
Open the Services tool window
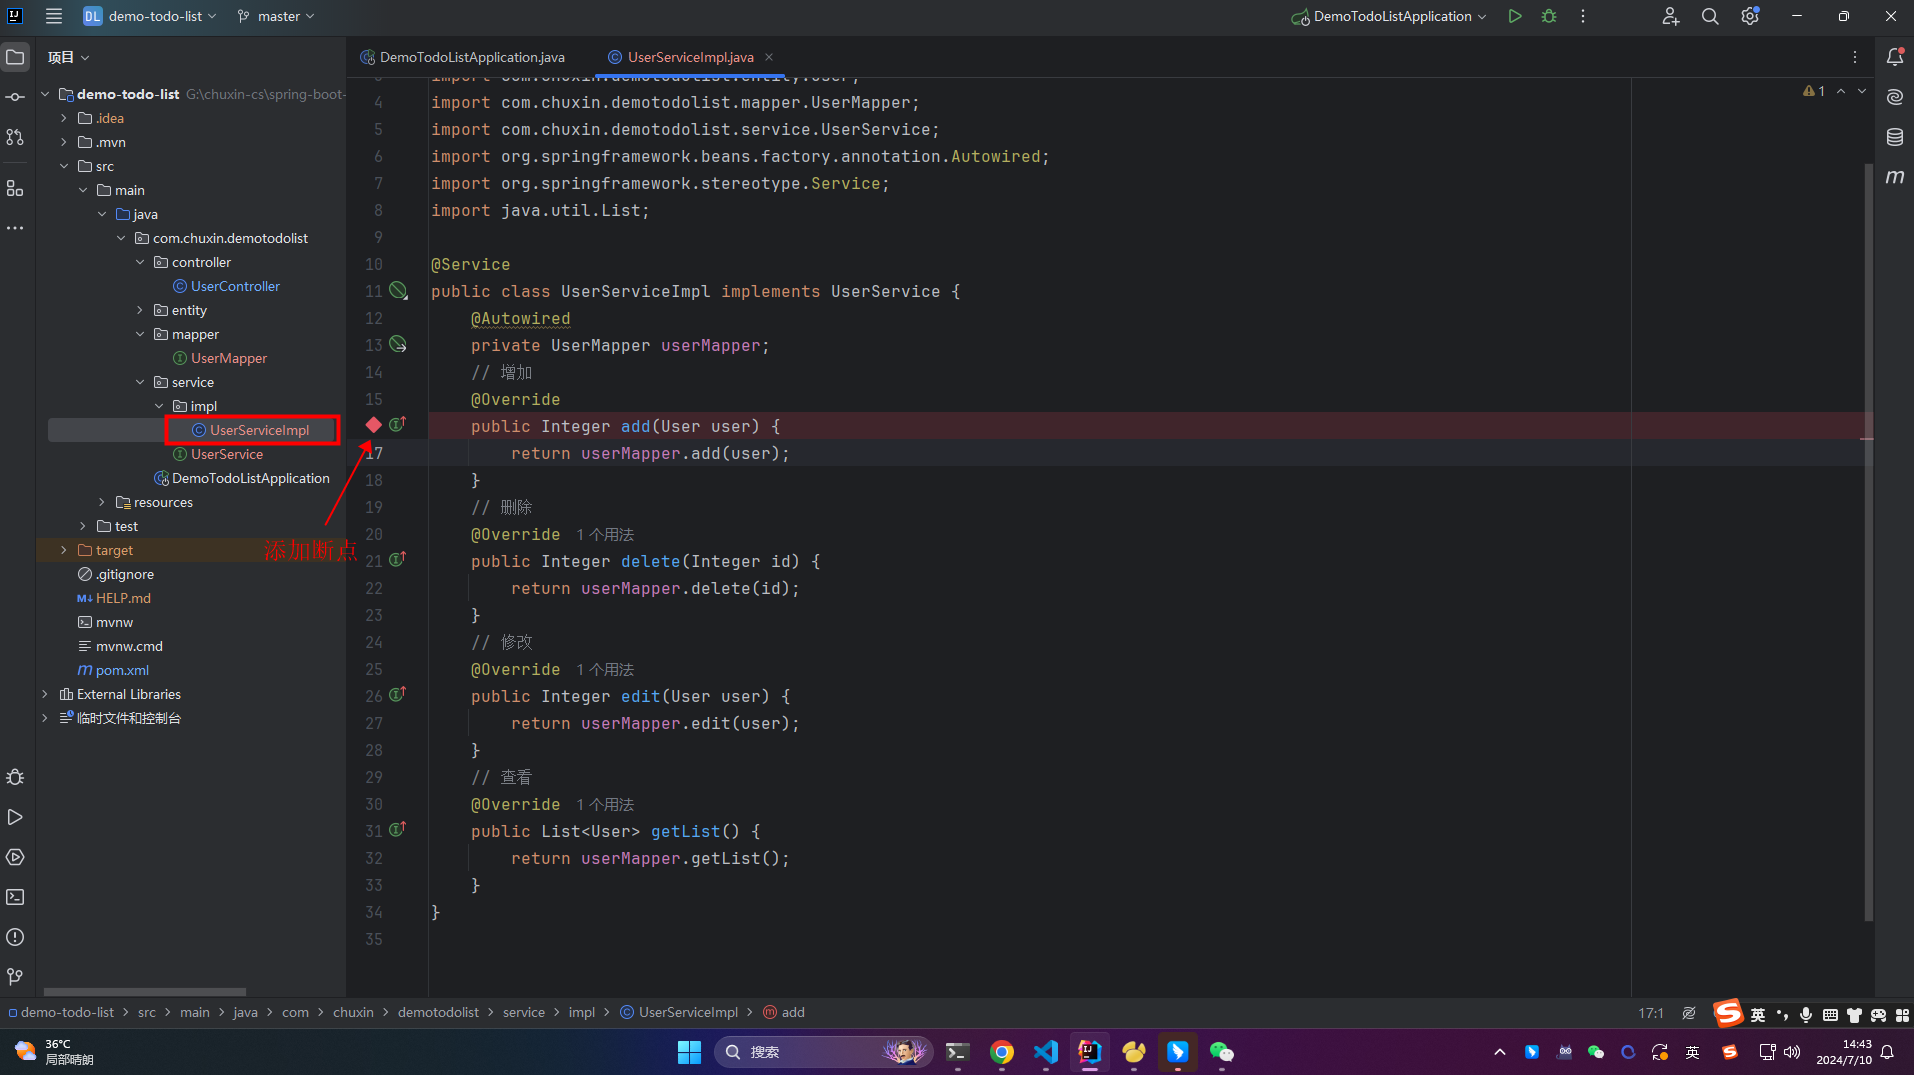[x=15, y=857]
